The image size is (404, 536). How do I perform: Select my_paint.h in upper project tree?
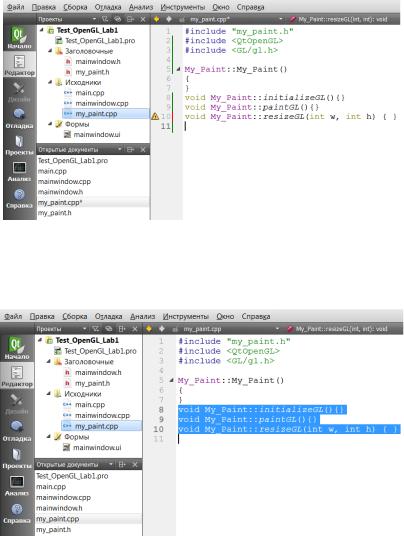coord(92,72)
